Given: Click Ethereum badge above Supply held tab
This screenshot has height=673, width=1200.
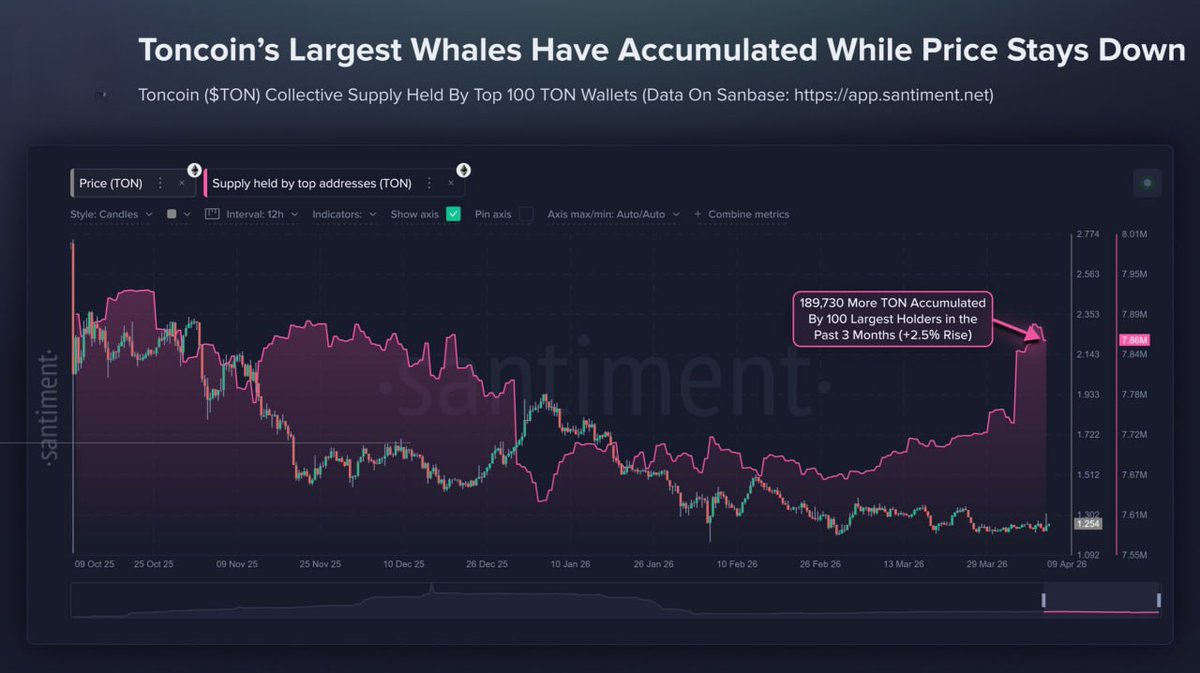Looking at the screenshot, I should pyautogui.click(x=464, y=170).
